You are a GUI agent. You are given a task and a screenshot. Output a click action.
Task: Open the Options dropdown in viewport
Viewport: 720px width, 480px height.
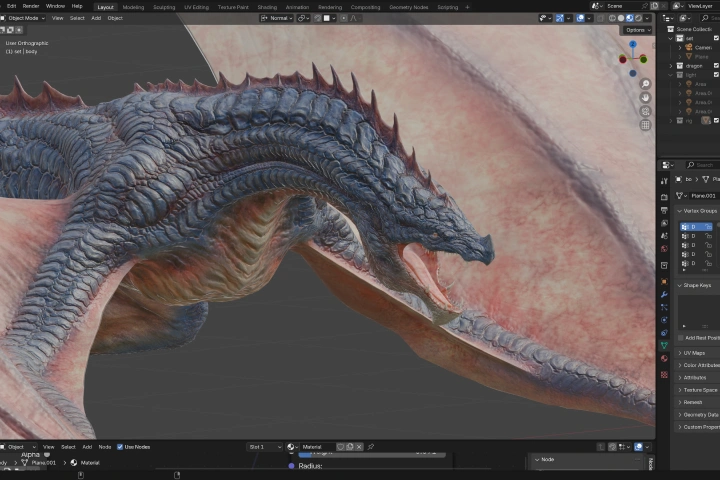click(638, 30)
